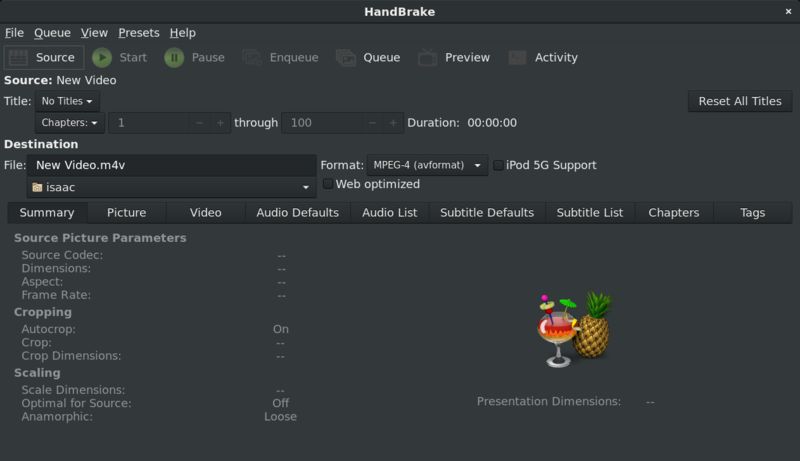Click the green Pause icon

pos(174,58)
